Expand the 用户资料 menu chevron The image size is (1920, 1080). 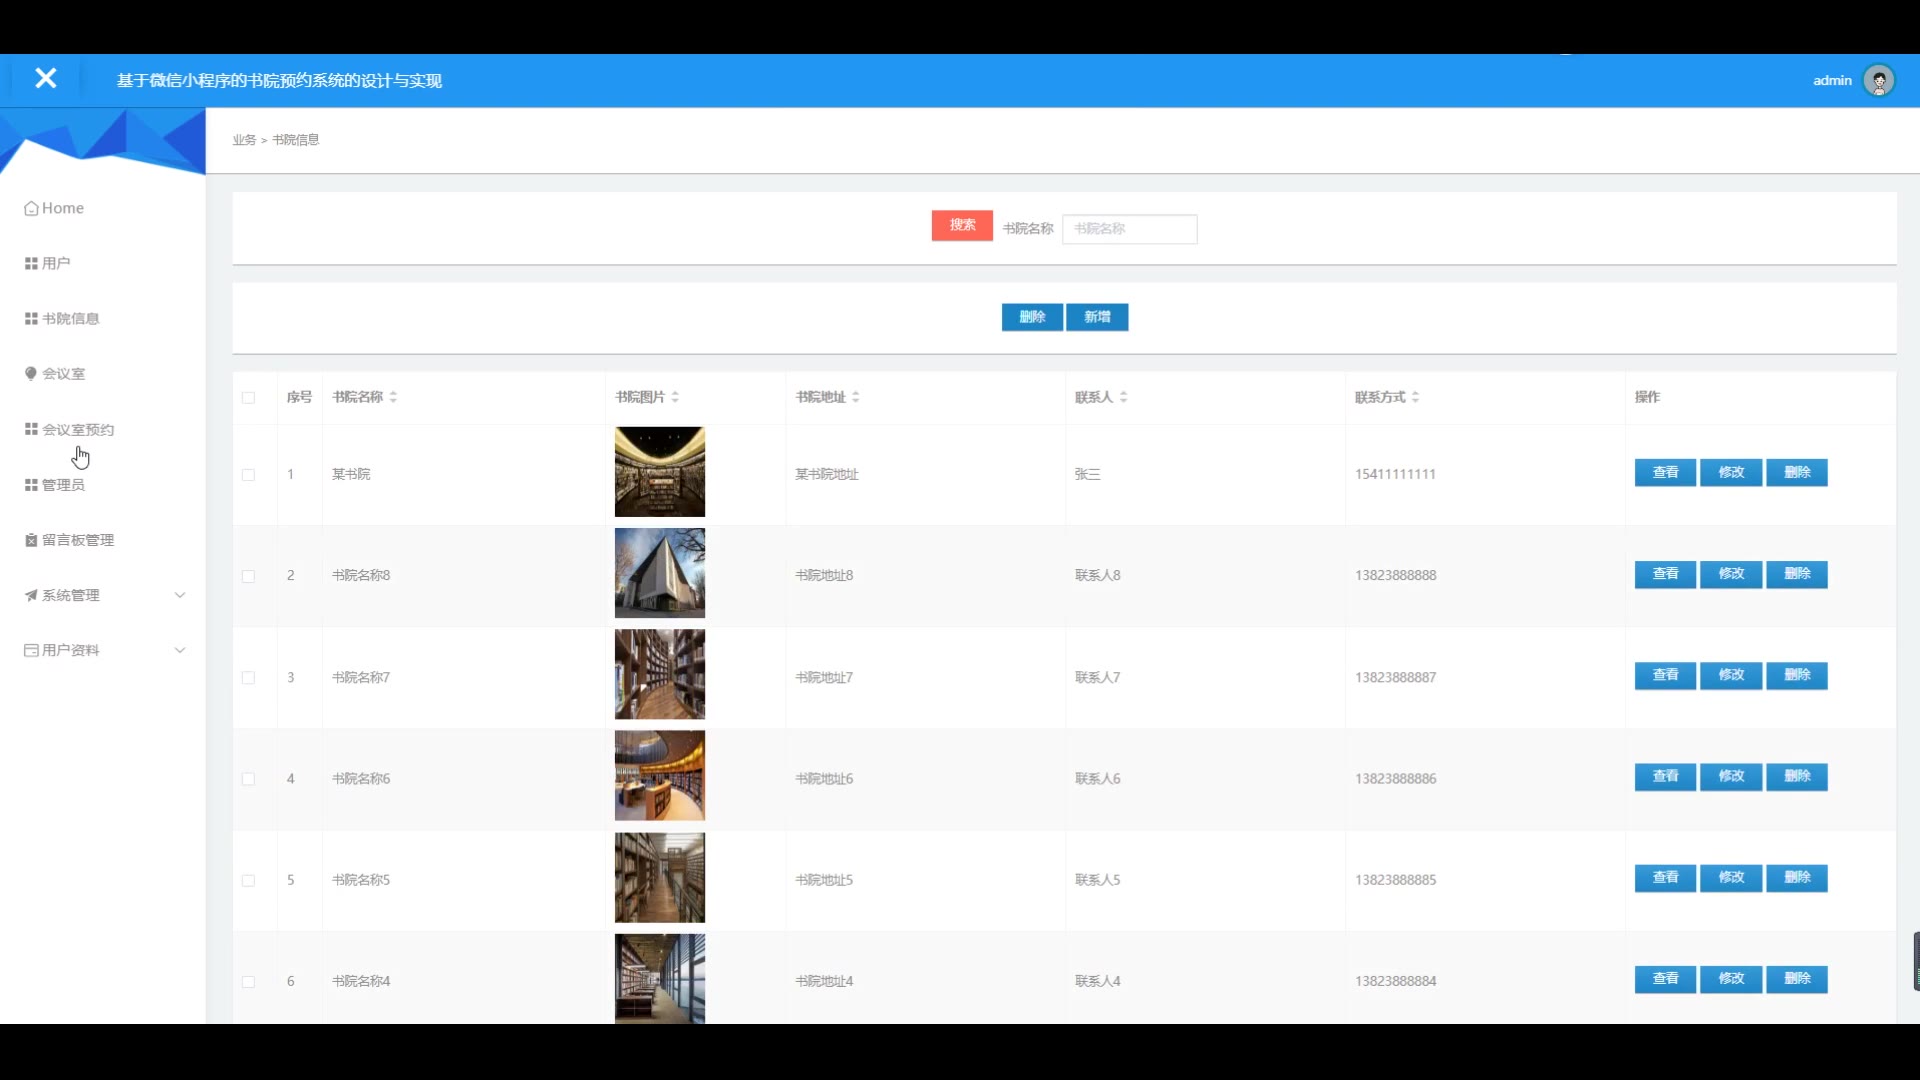[x=180, y=650]
